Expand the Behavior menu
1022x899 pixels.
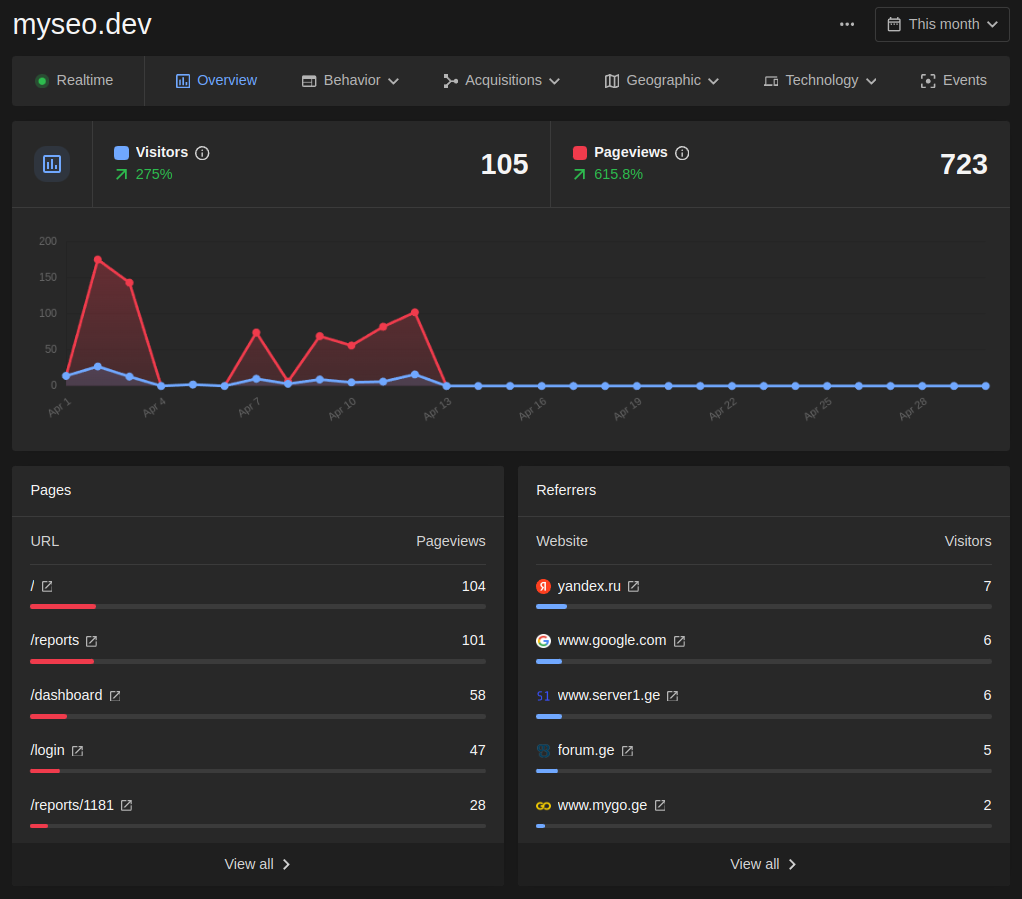[350, 81]
